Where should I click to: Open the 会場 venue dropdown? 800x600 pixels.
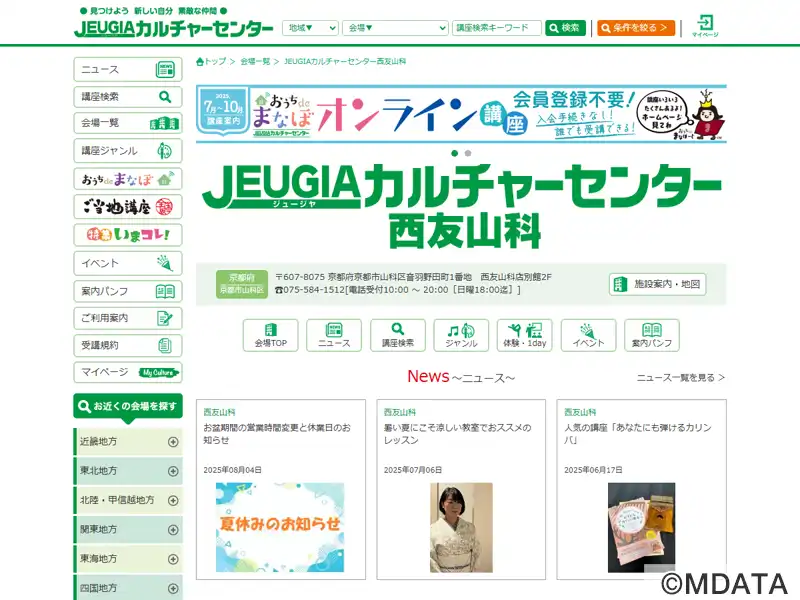(x=395, y=28)
